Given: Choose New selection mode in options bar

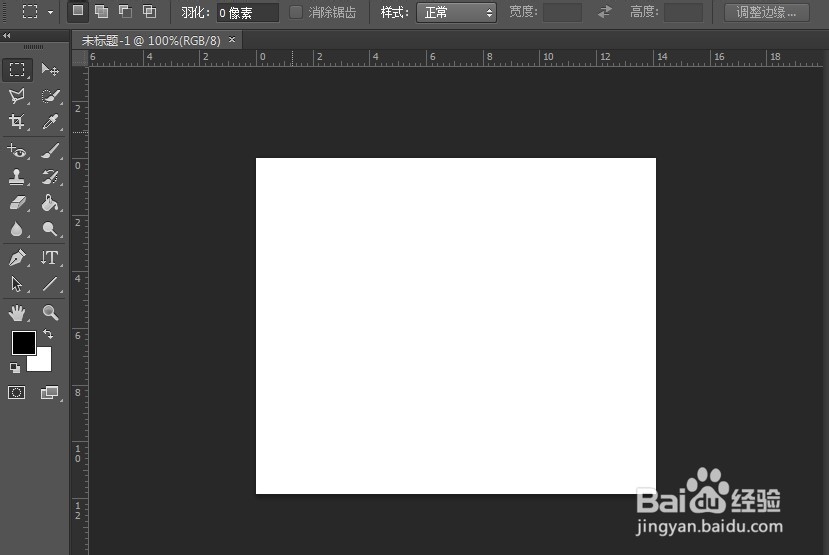Looking at the screenshot, I should pyautogui.click(x=78, y=11).
